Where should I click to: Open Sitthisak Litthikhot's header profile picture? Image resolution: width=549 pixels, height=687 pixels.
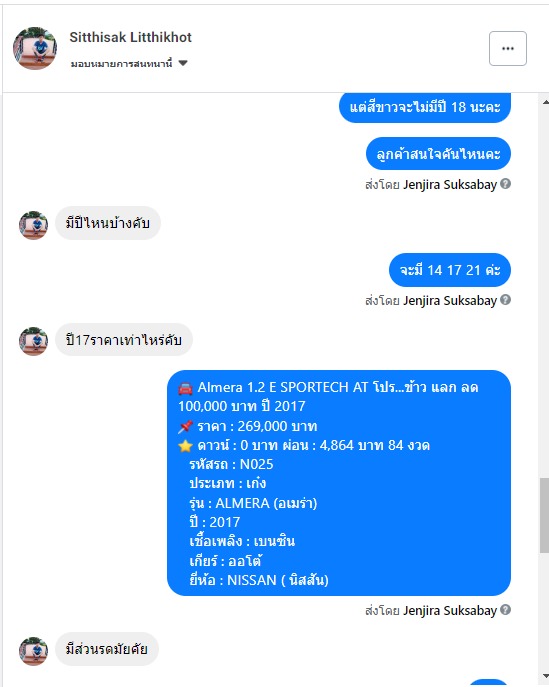[35, 48]
